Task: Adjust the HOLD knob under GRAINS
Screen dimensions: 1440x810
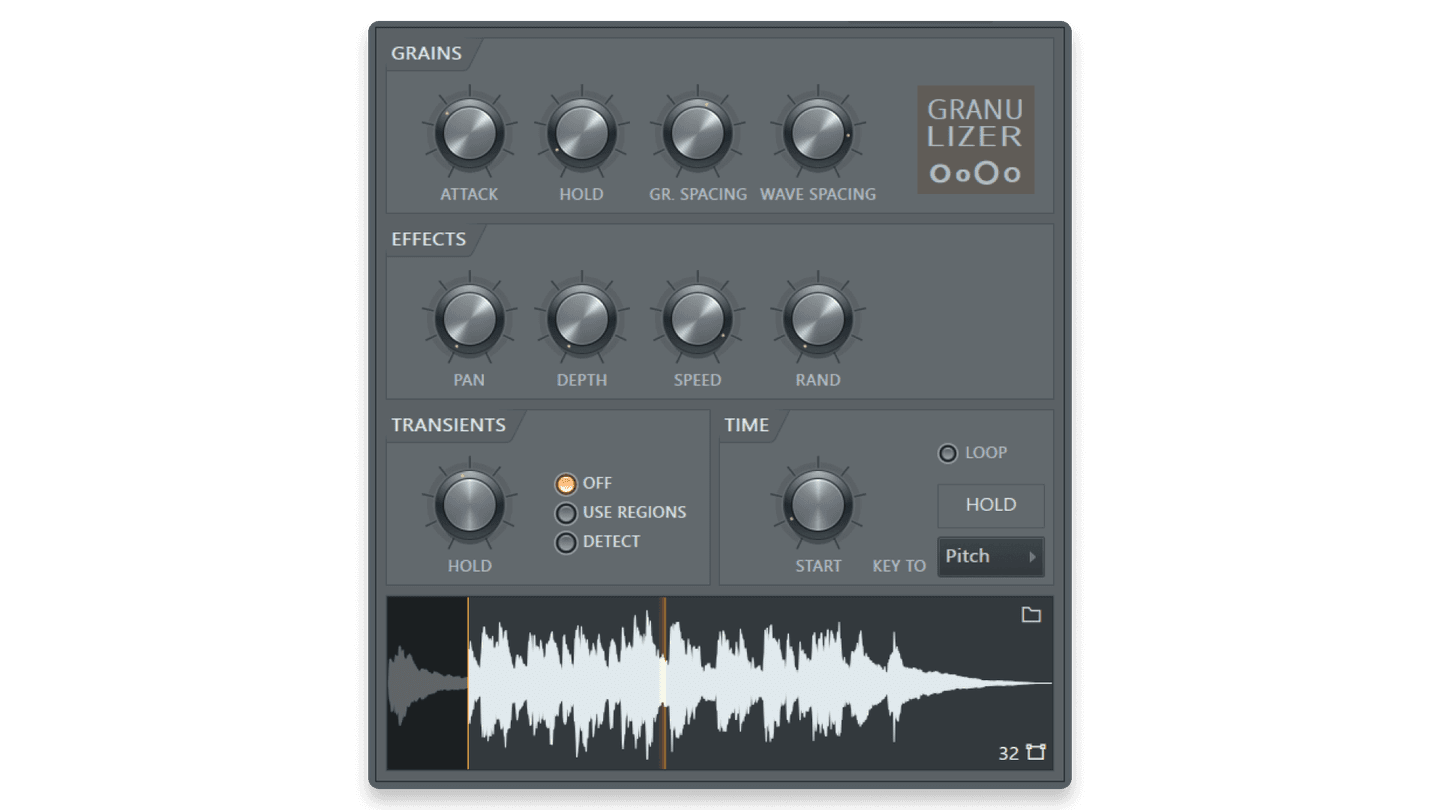Action: (582, 134)
